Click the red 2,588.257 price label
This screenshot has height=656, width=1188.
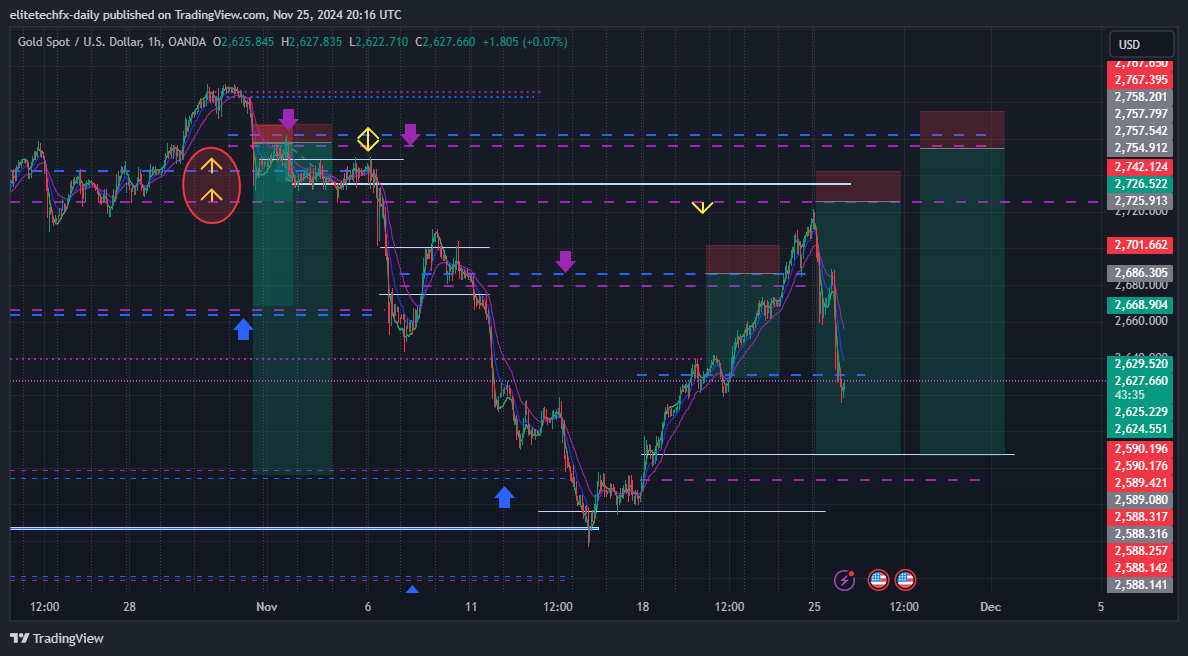tap(1140, 551)
